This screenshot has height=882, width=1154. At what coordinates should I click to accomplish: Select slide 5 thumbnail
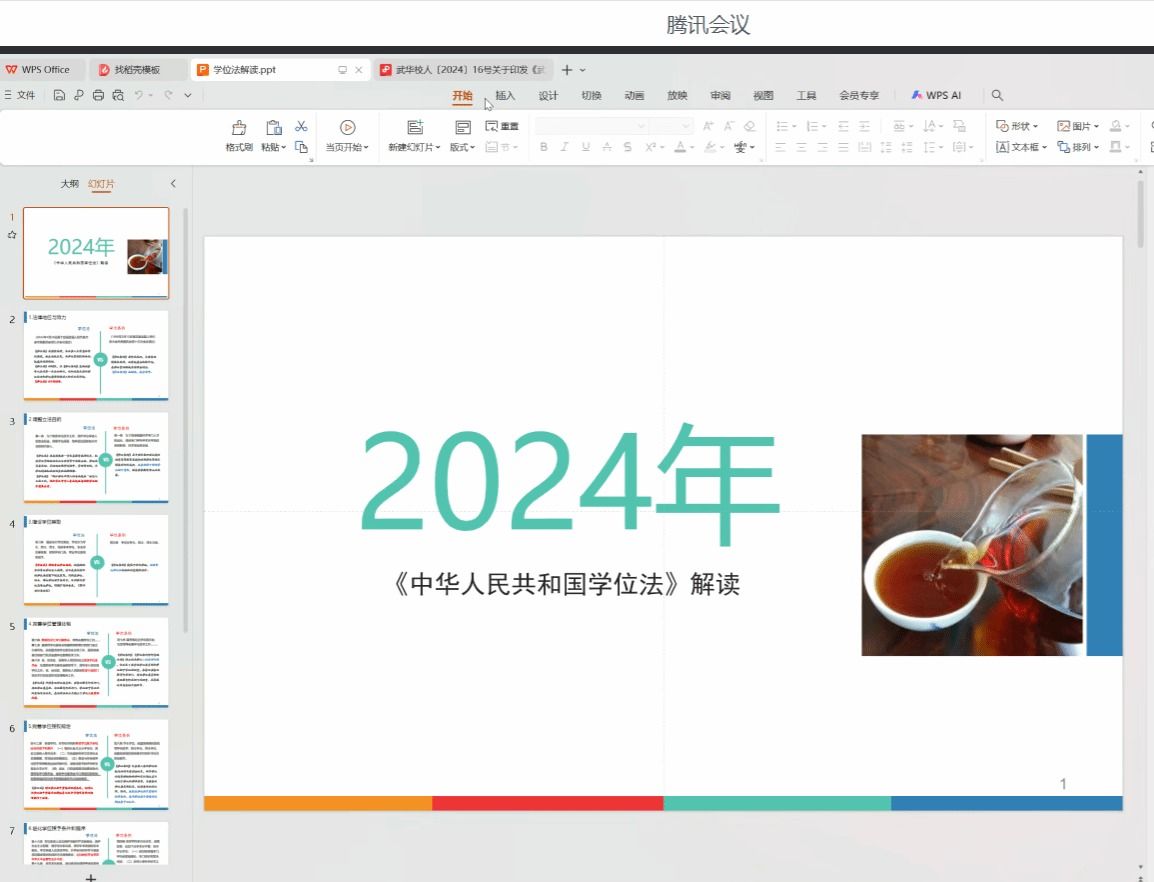click(x=96, y=662)
